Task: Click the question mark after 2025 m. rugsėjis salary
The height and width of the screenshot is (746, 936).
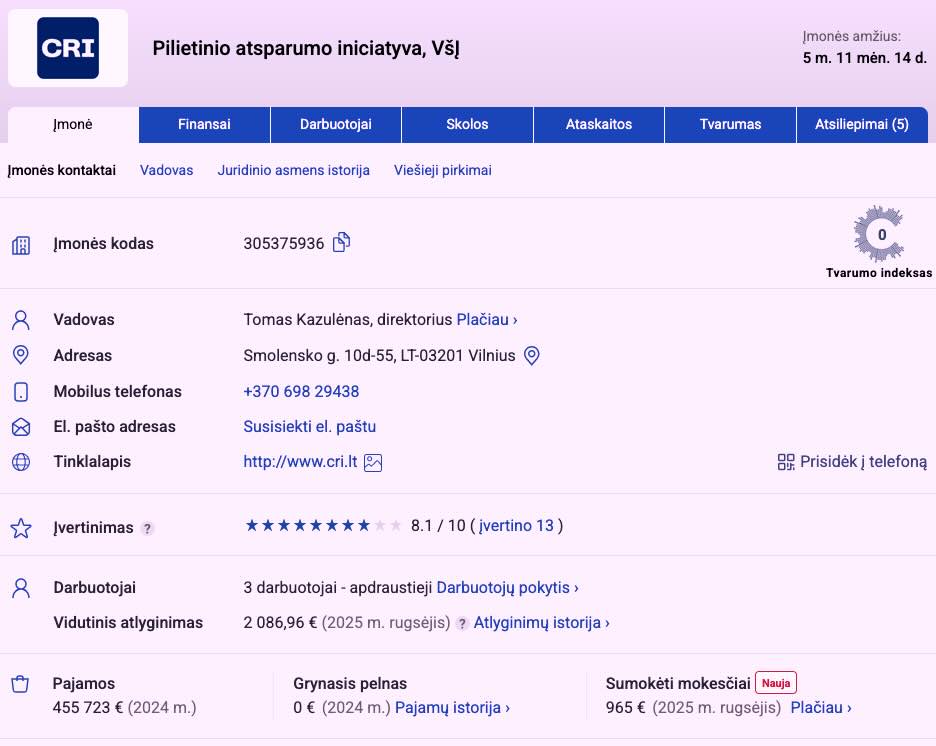Action: tap(462, 623)
